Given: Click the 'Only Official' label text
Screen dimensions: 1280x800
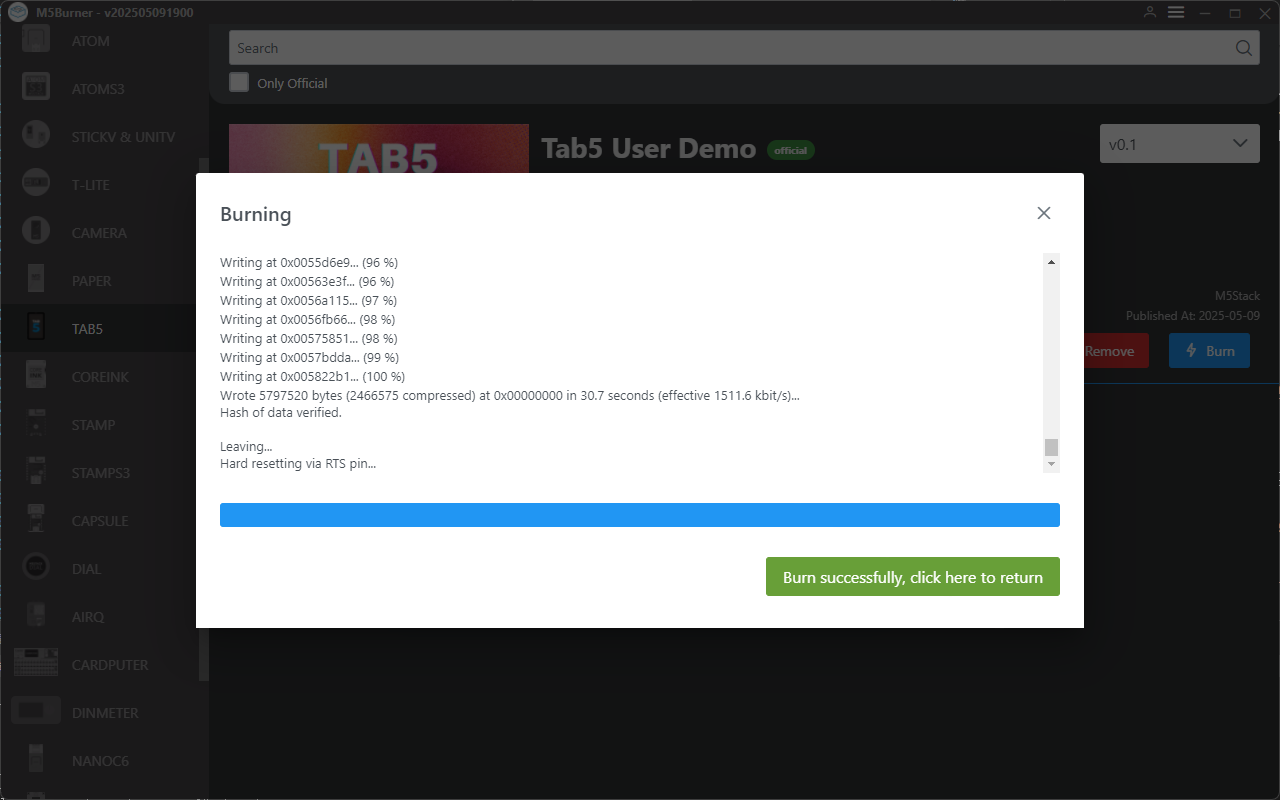Looking at the screenshot, I should coord(292,83).
